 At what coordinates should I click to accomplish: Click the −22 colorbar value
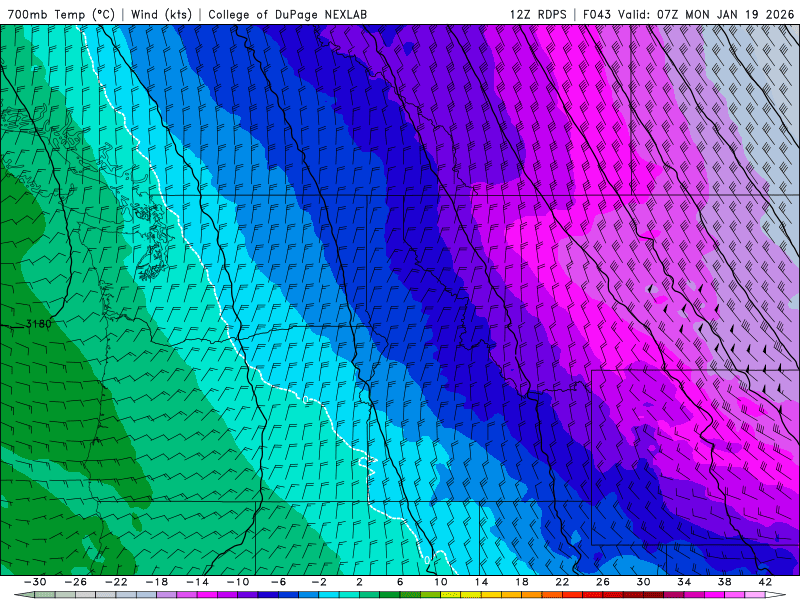(x=116, y=582)
